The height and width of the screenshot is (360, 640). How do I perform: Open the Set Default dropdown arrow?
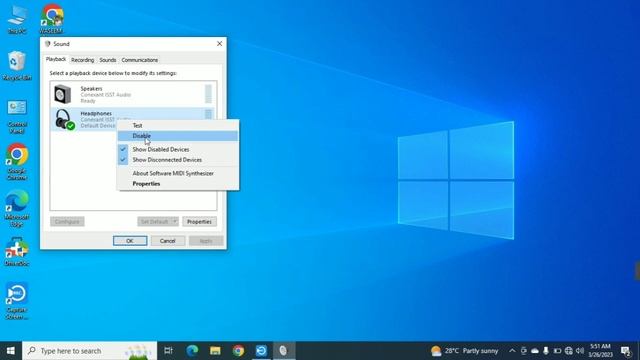(x=175, y=221)
